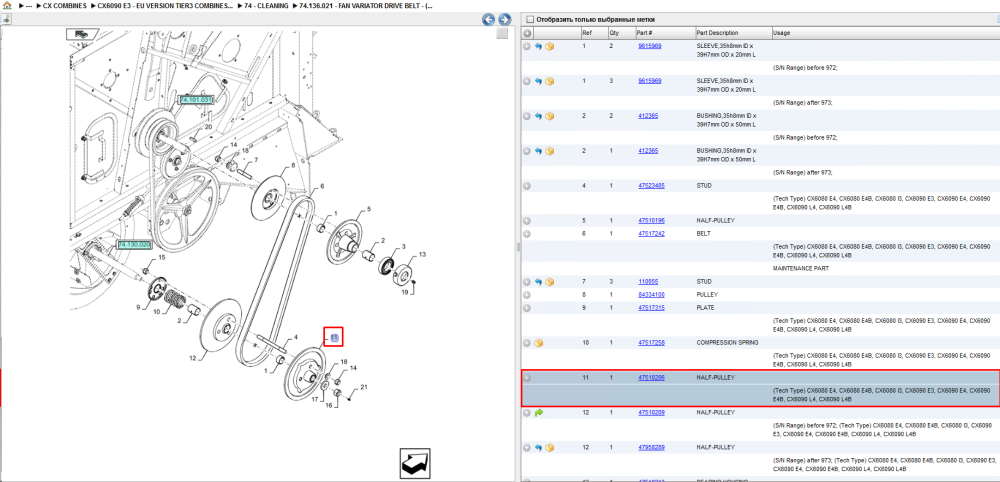Viewport: 1000px width, 482px height.
Task: Click blue arrow icon on STUD 110855 row
Action: 538,282
